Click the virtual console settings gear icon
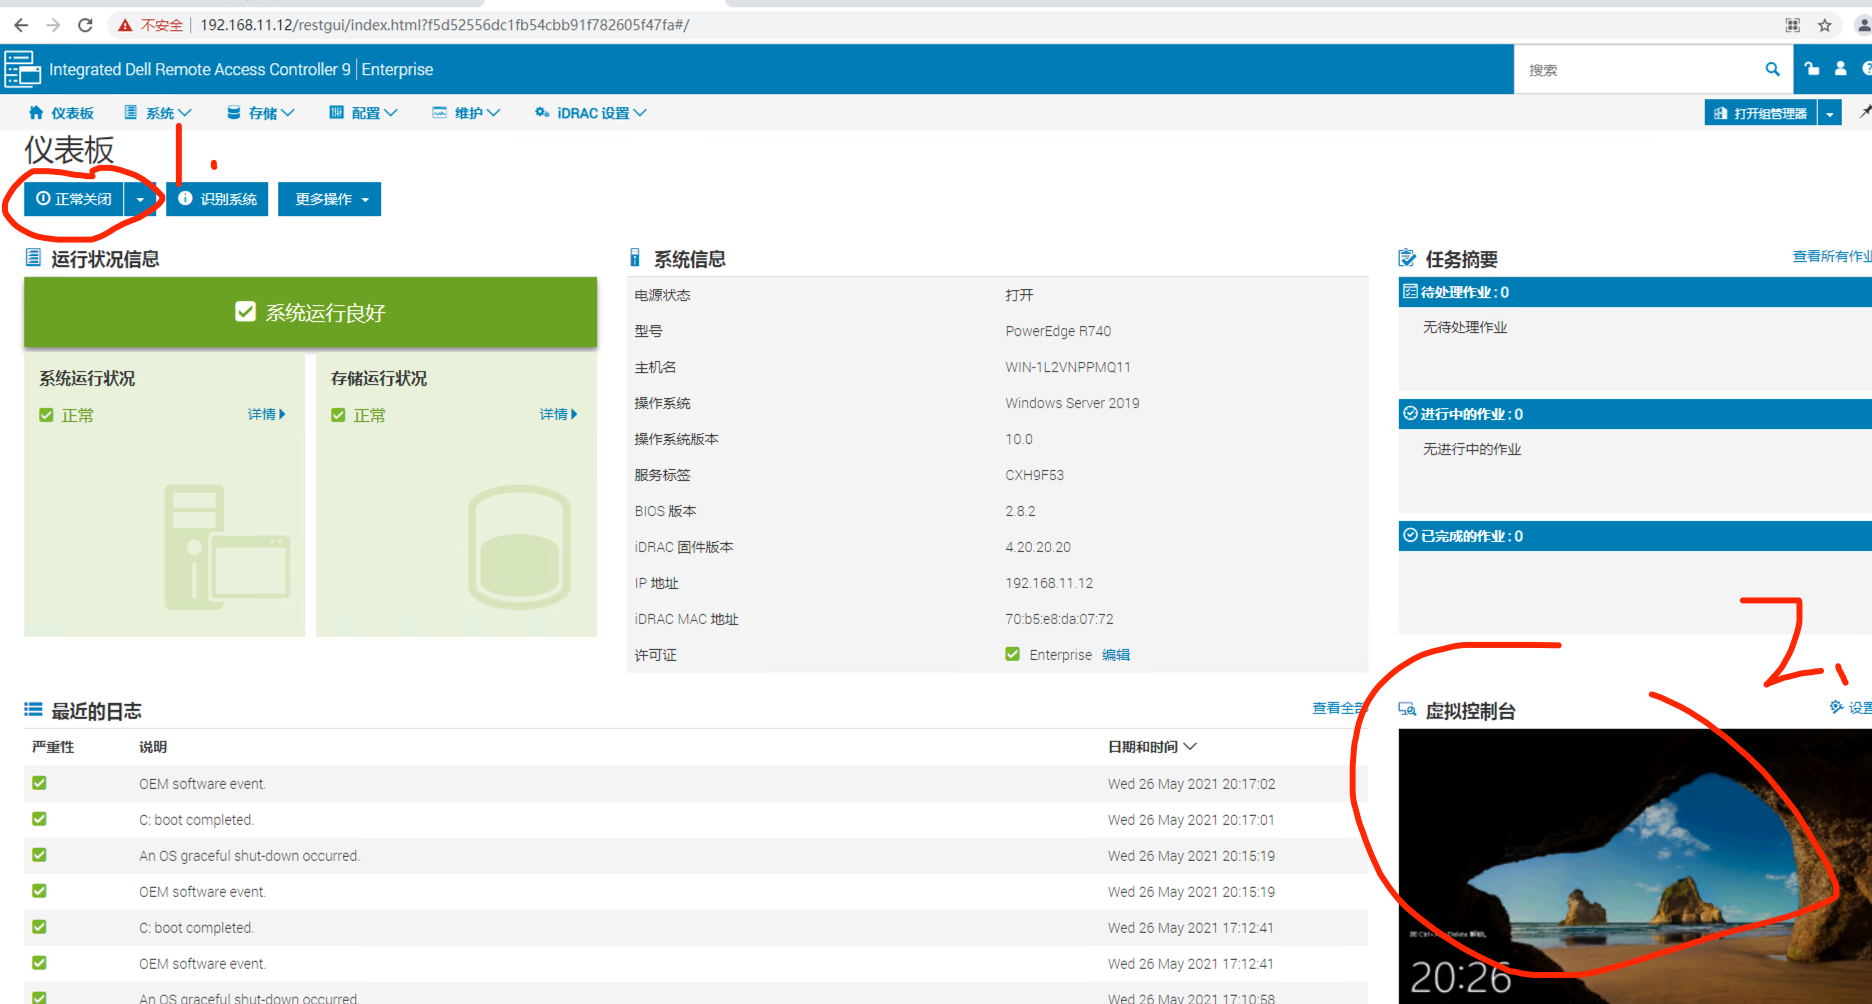This screenshot has width=1872, height=1004. pyautogui.click(x=1836, y=707)
